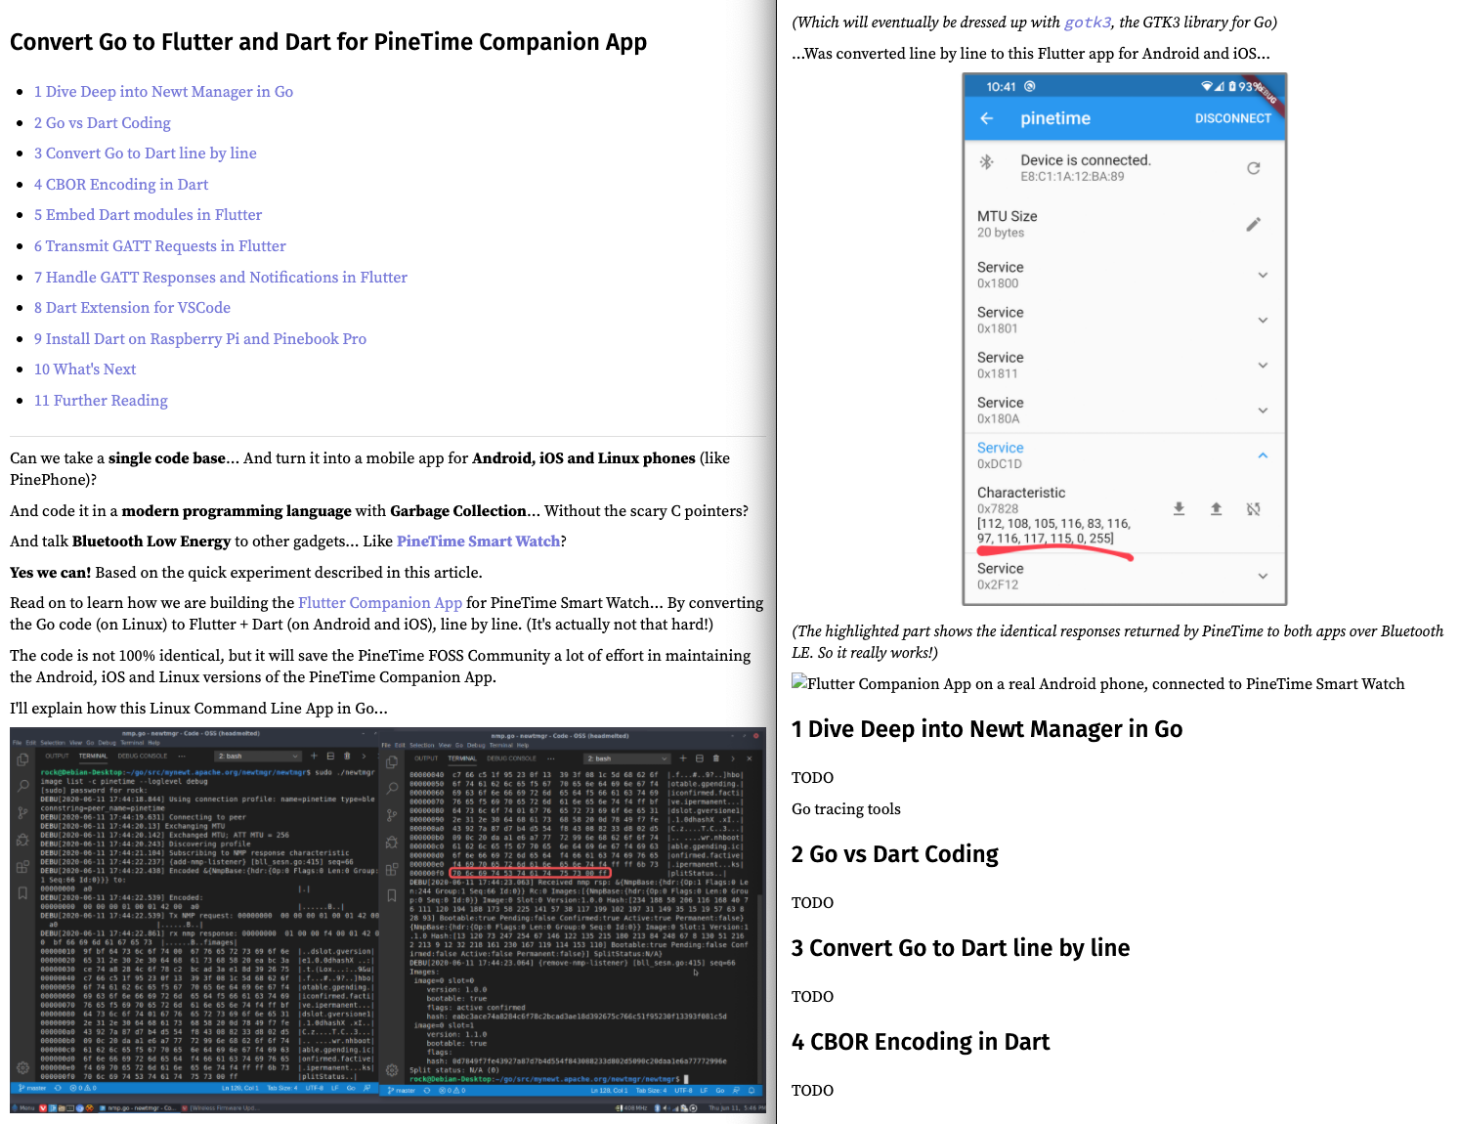Jump to '4 CBOR Encoding in Dart' contents entry

[121, 184]
